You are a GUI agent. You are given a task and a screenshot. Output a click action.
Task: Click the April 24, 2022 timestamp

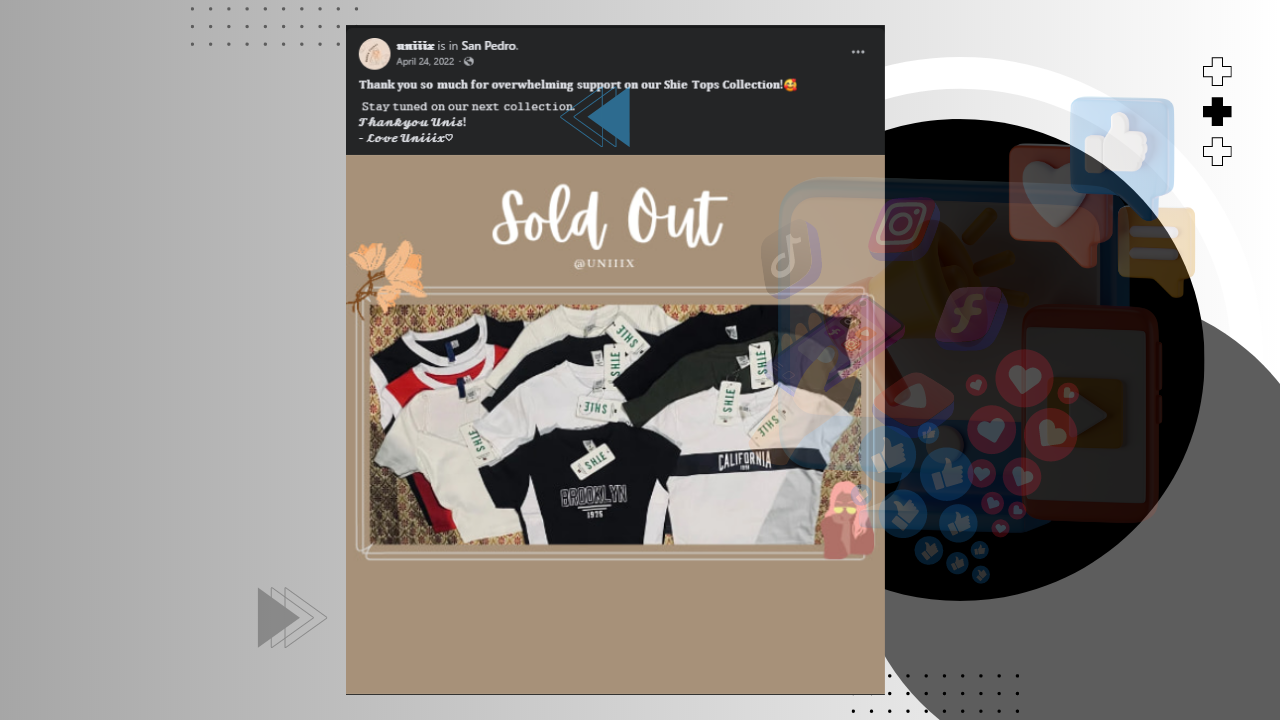click(425, 62)
